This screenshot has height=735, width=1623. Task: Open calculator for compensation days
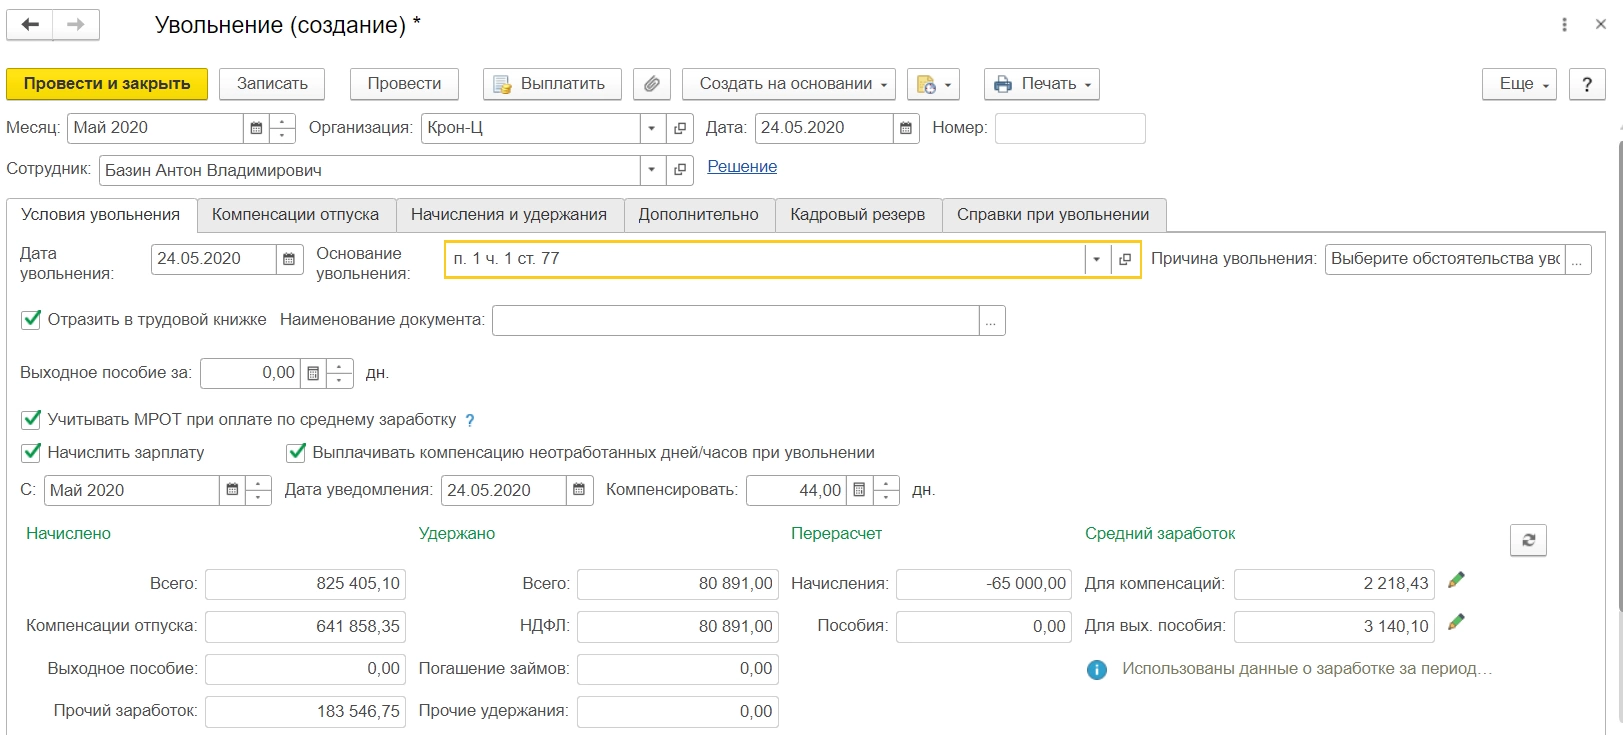[x=859, y=490]
